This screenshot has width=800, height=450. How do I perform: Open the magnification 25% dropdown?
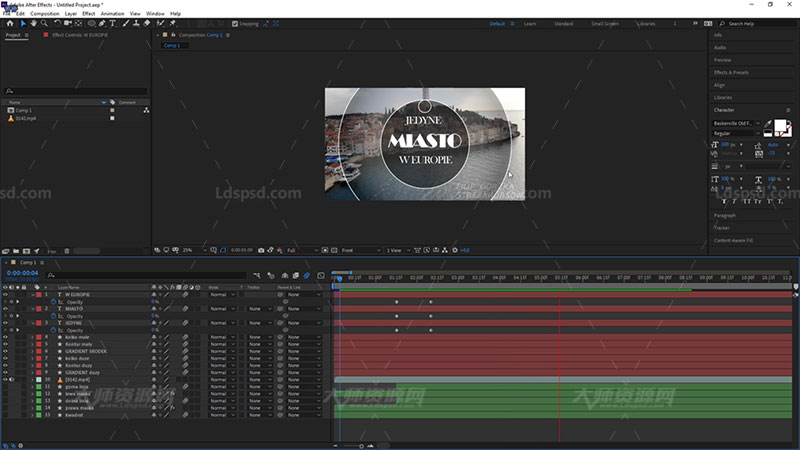pyautogui.click(x=194, y=251)
